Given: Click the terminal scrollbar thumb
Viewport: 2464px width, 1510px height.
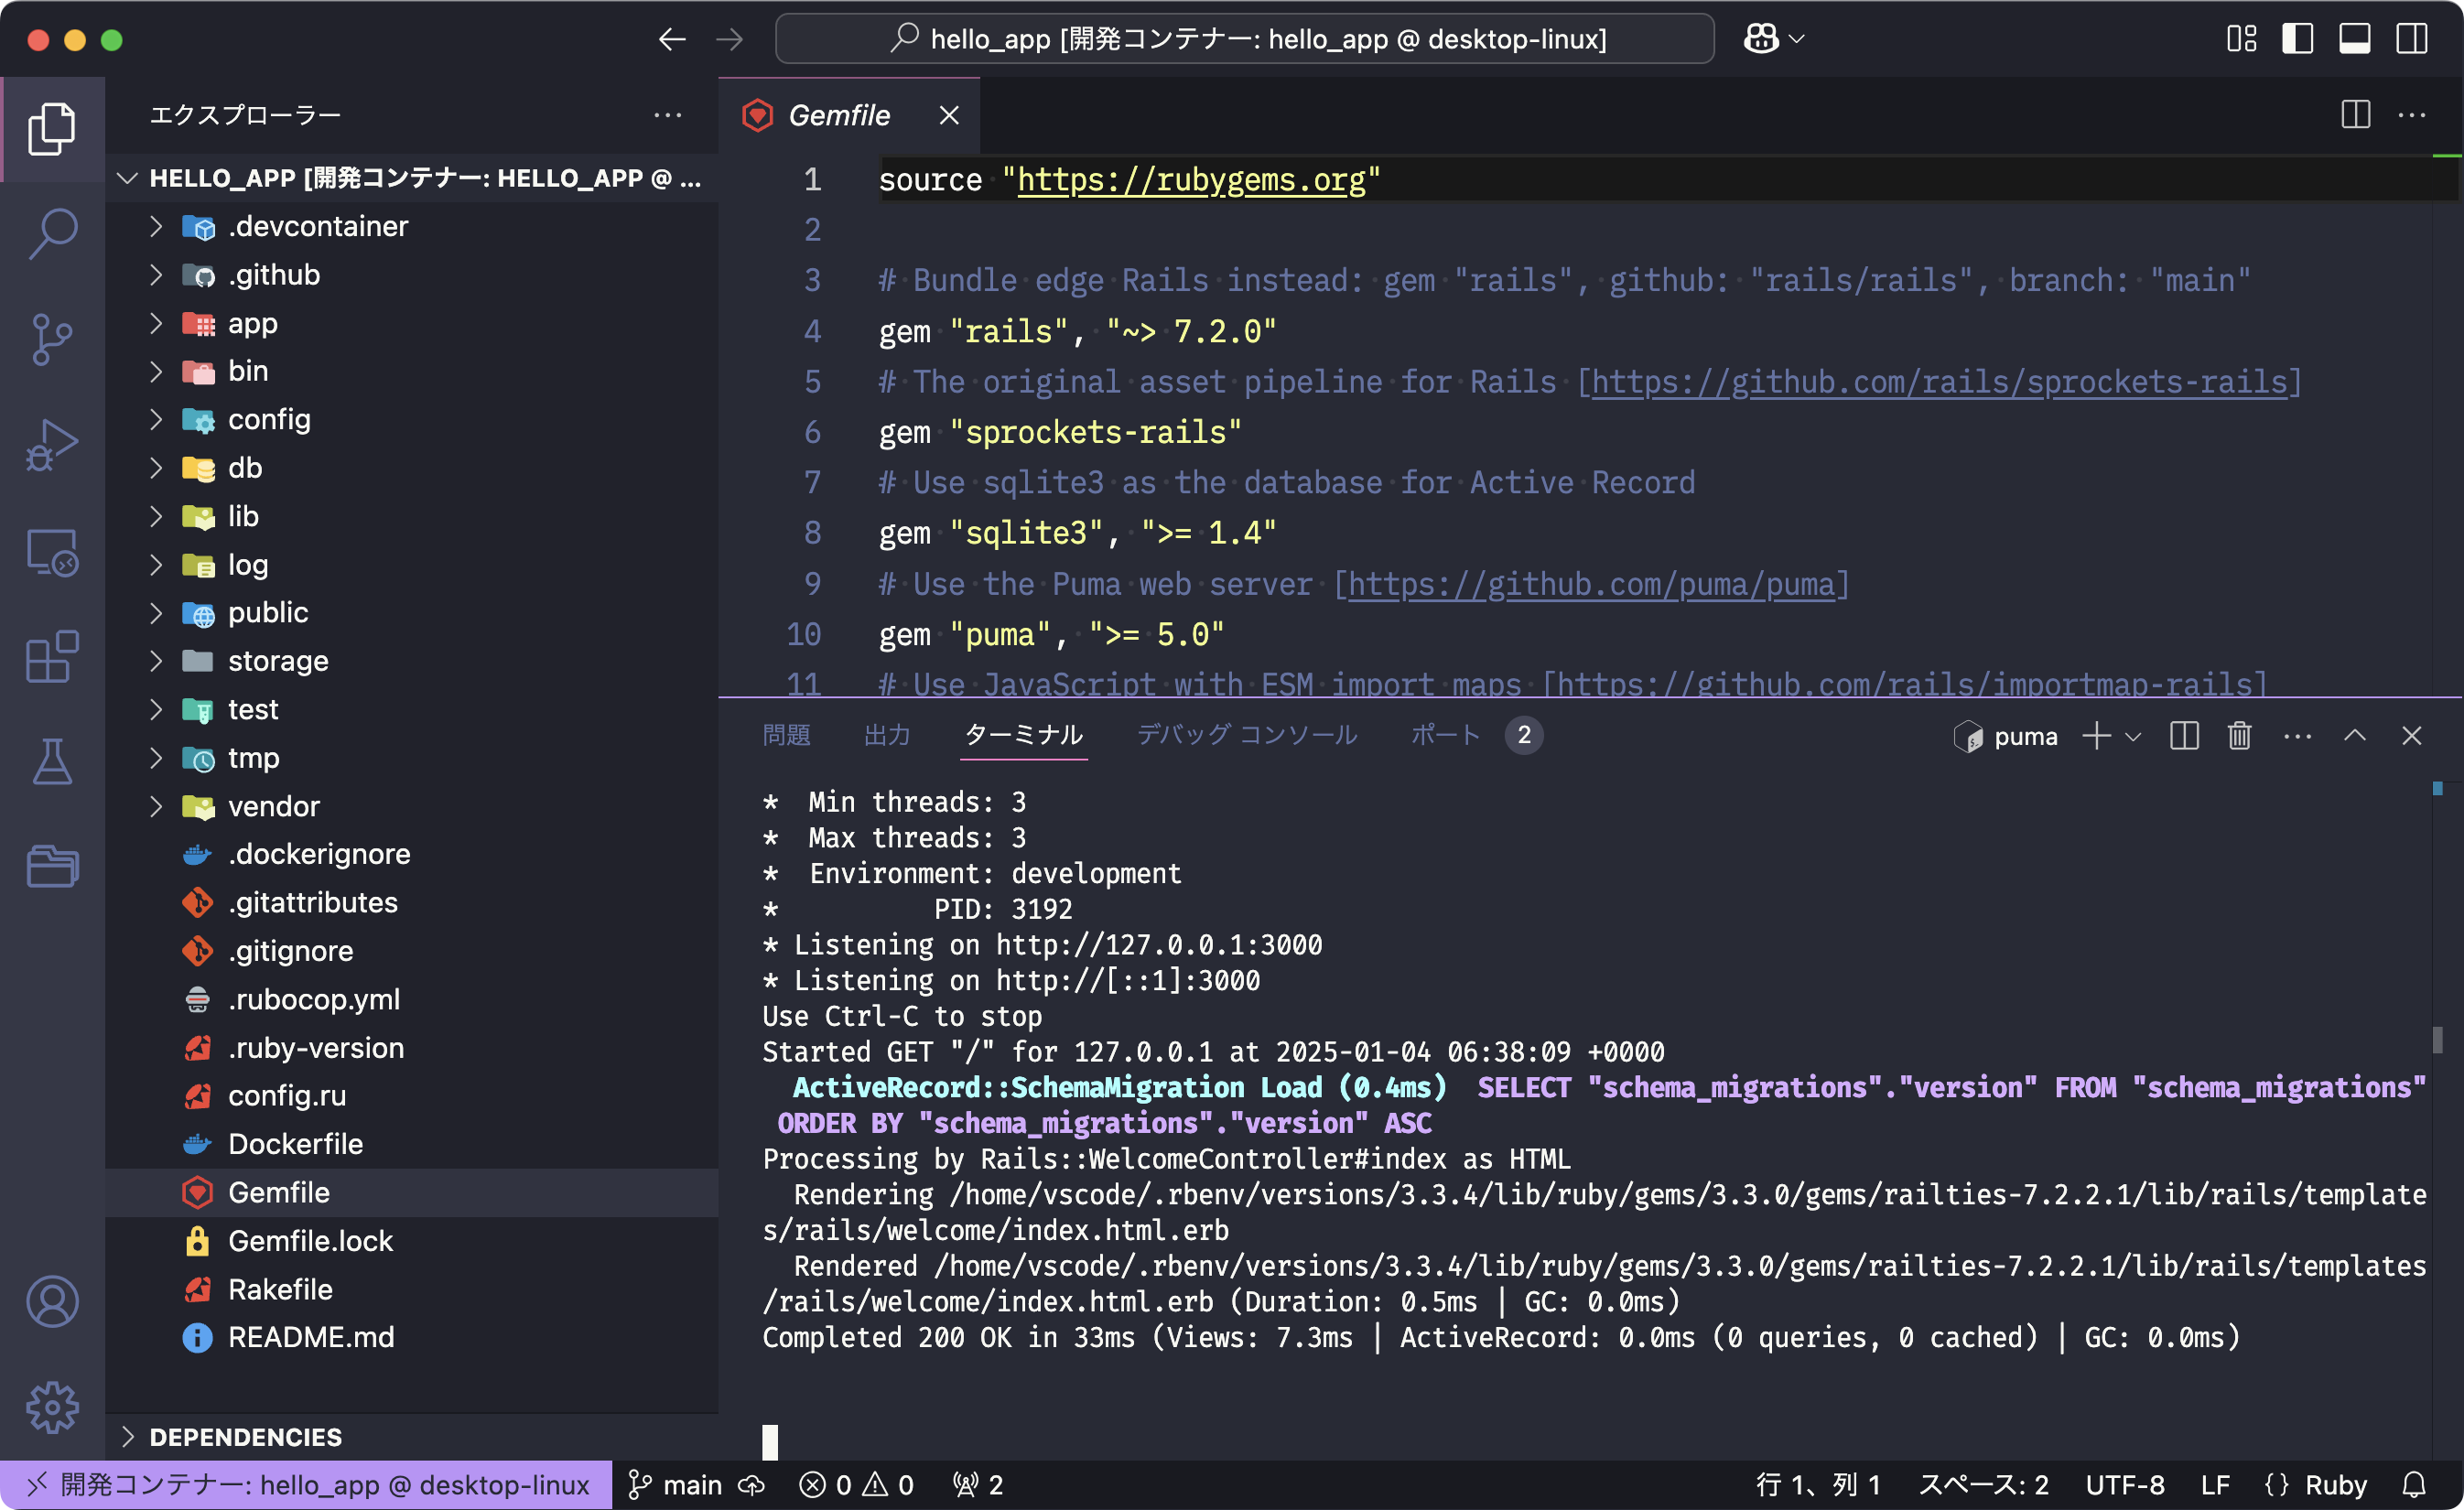Looking at the screenshot, I should point(2437,1040).
